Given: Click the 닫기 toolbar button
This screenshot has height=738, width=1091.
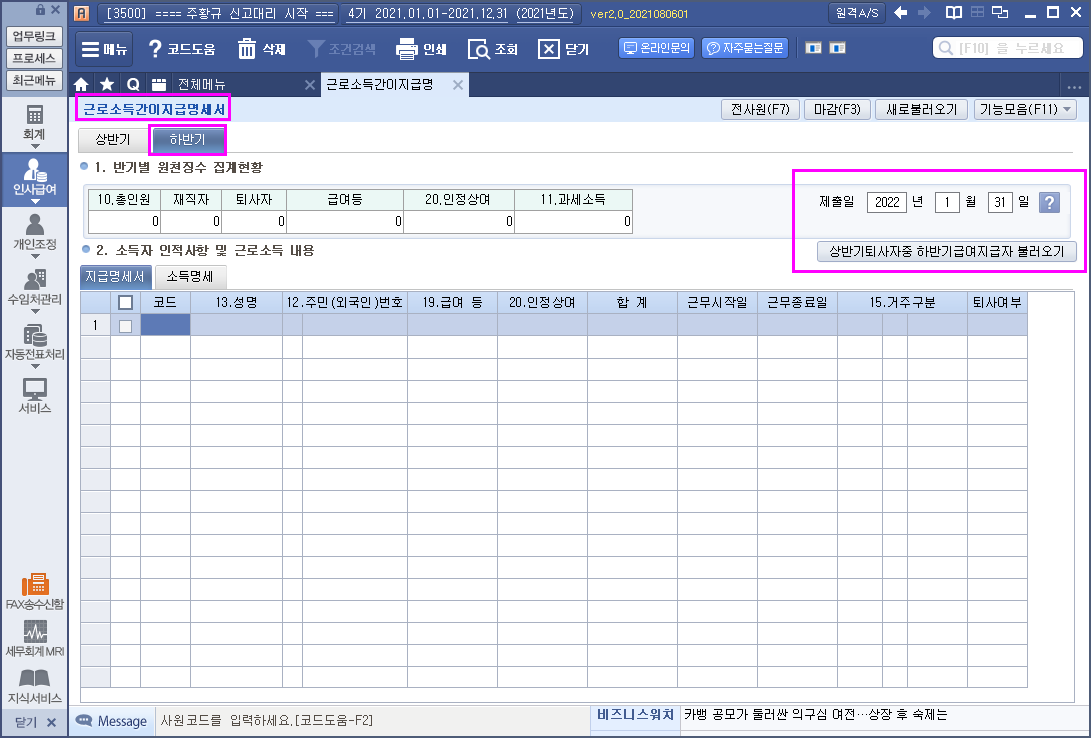Looking at the screenshot, I should [x=564, y=49].
